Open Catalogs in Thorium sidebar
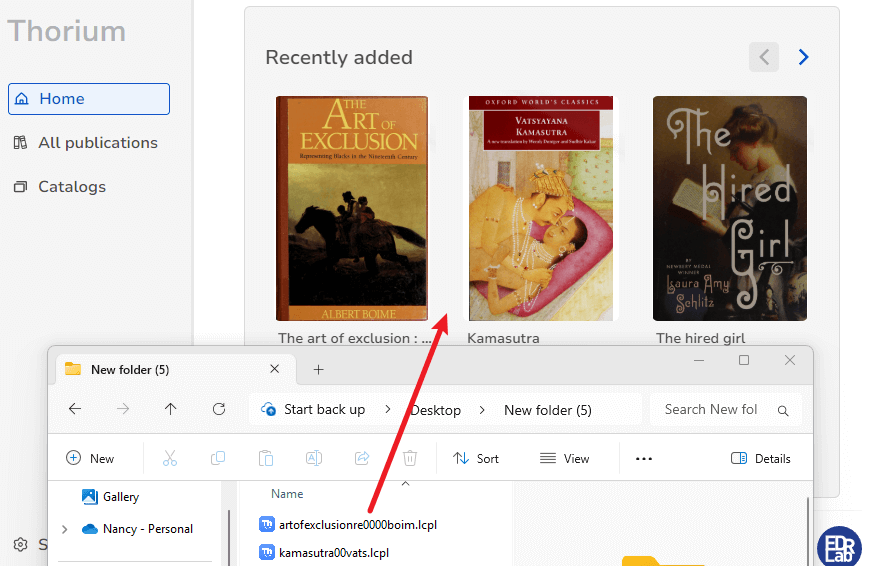 [60, 187]
